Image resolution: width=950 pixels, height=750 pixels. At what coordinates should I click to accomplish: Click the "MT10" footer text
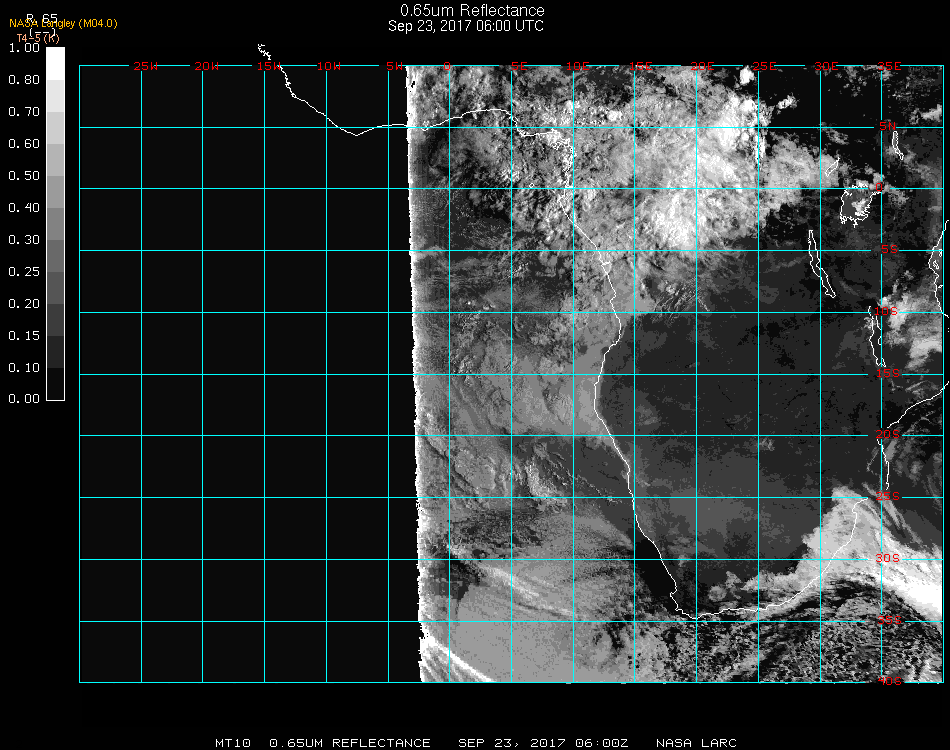click(233, 743)
